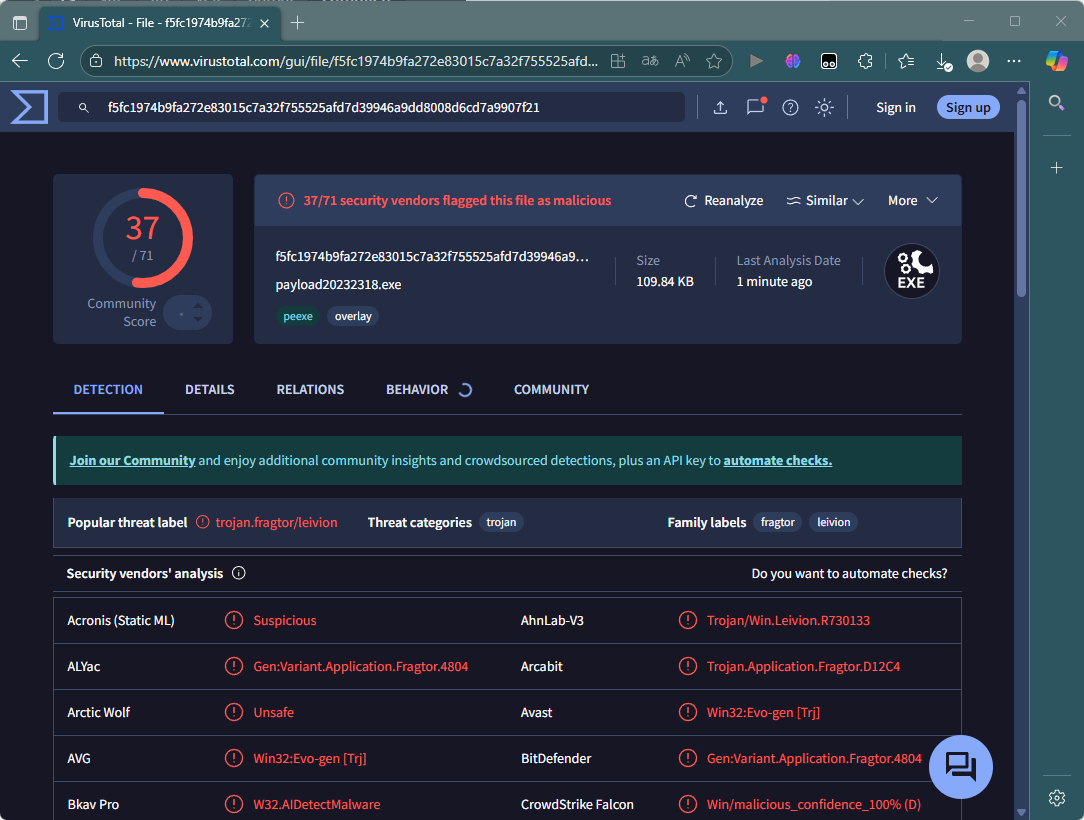Click Trojan/Win.Leivion.R730133 detection text
The width and height of the screenshot is (1084, 820).
point(788,620)
